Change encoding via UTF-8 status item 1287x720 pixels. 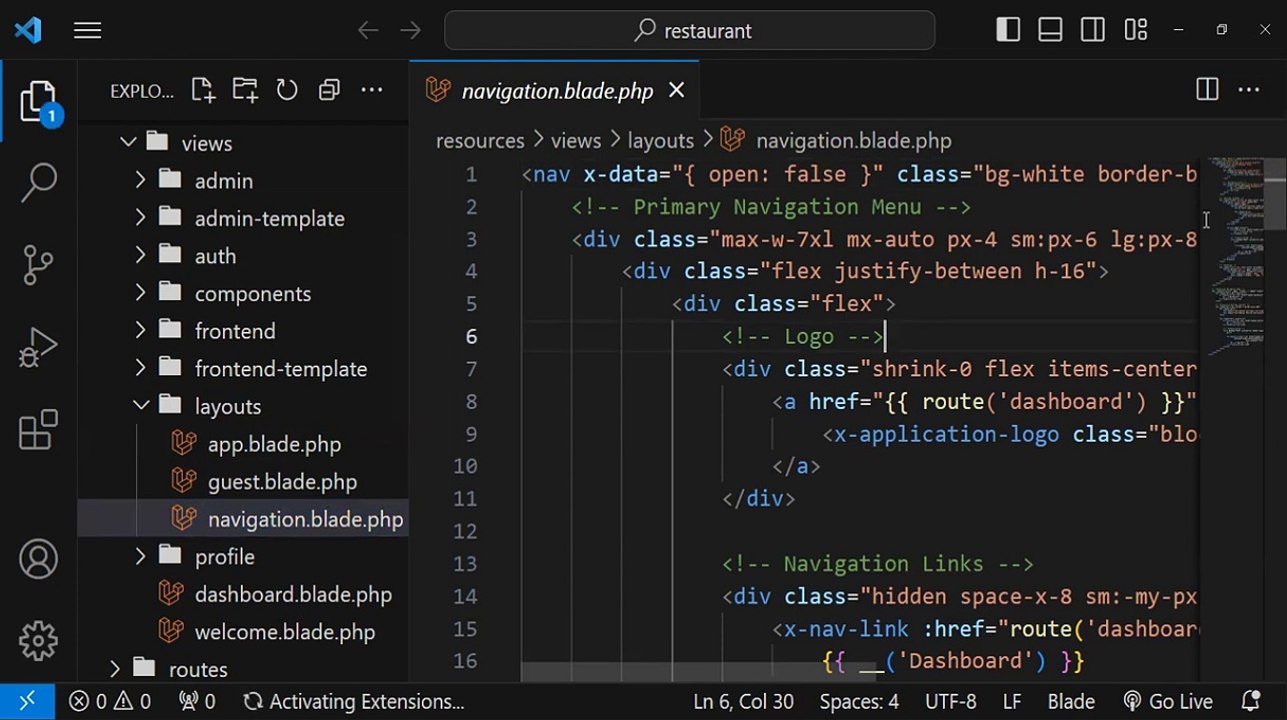click(x=950, y=702)
